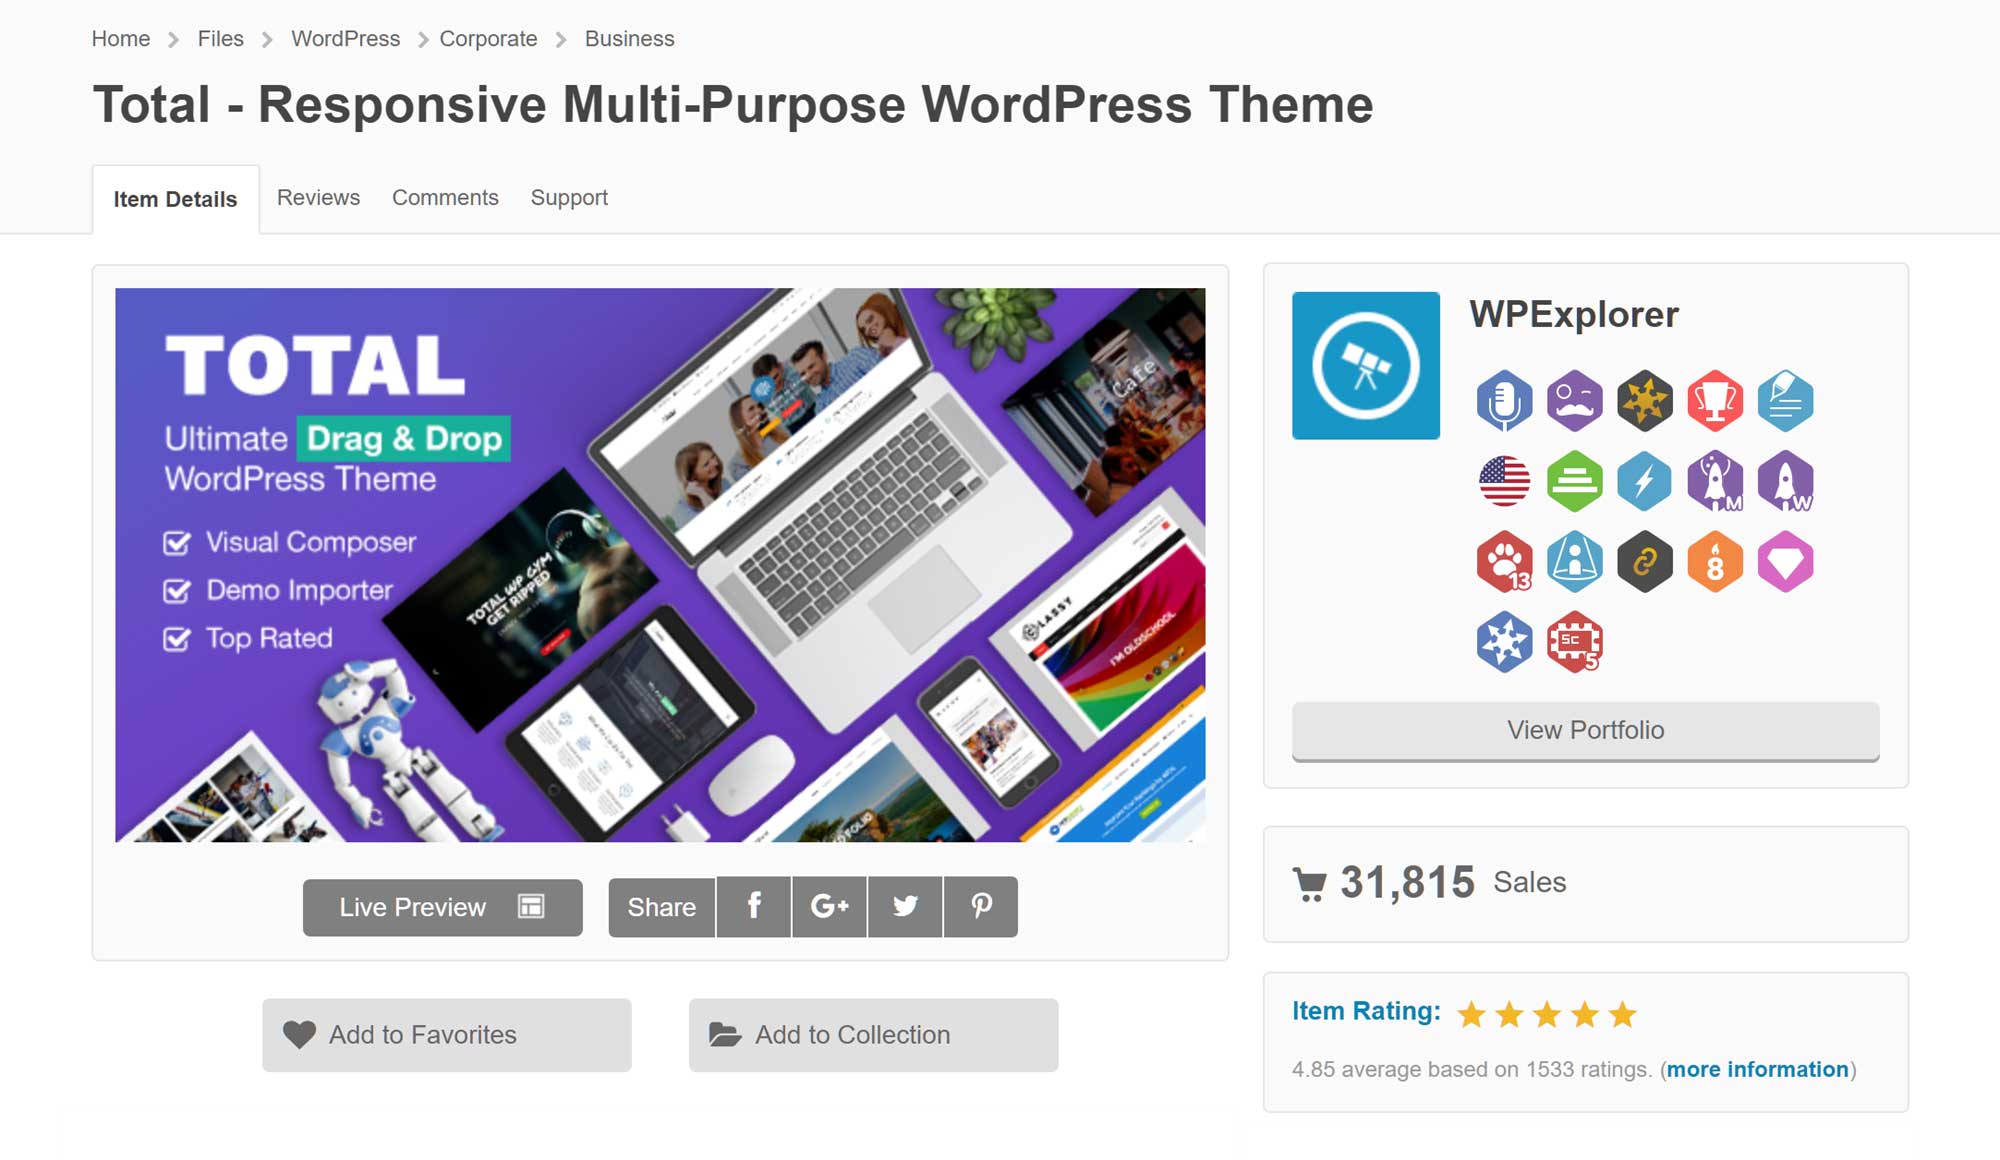Click the 'Item Rating:' label
This screenshot has height=1160, width=2000.
pyautogui.click(x=1366, y=1011)
